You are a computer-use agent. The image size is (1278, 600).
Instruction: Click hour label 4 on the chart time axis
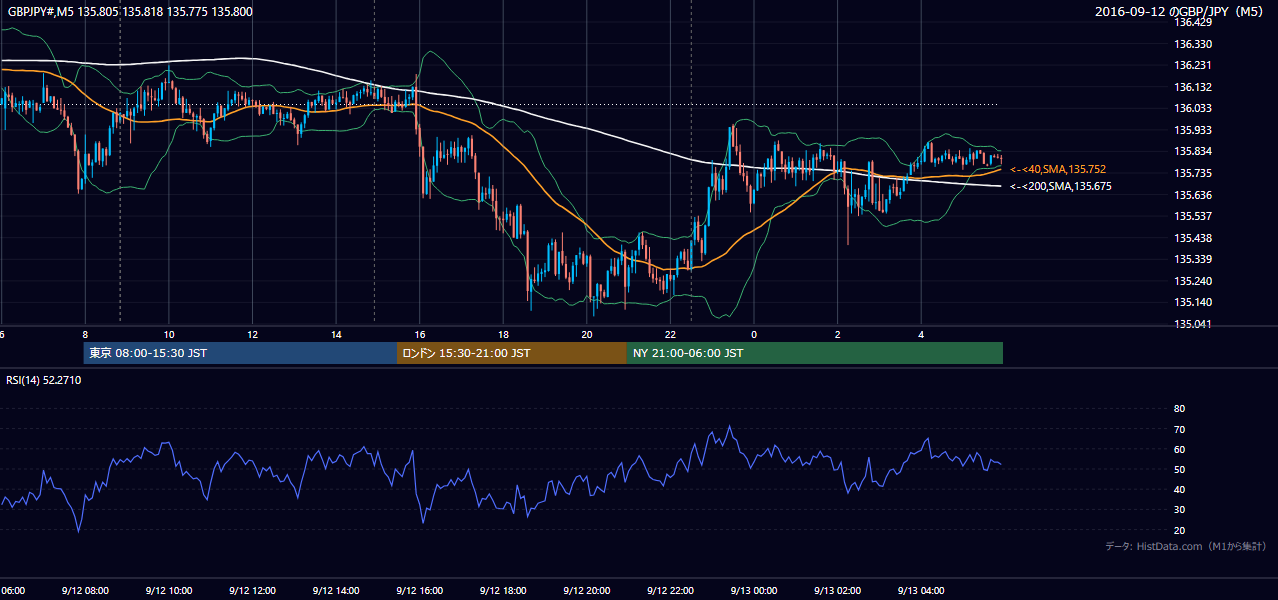click(921, 335)
